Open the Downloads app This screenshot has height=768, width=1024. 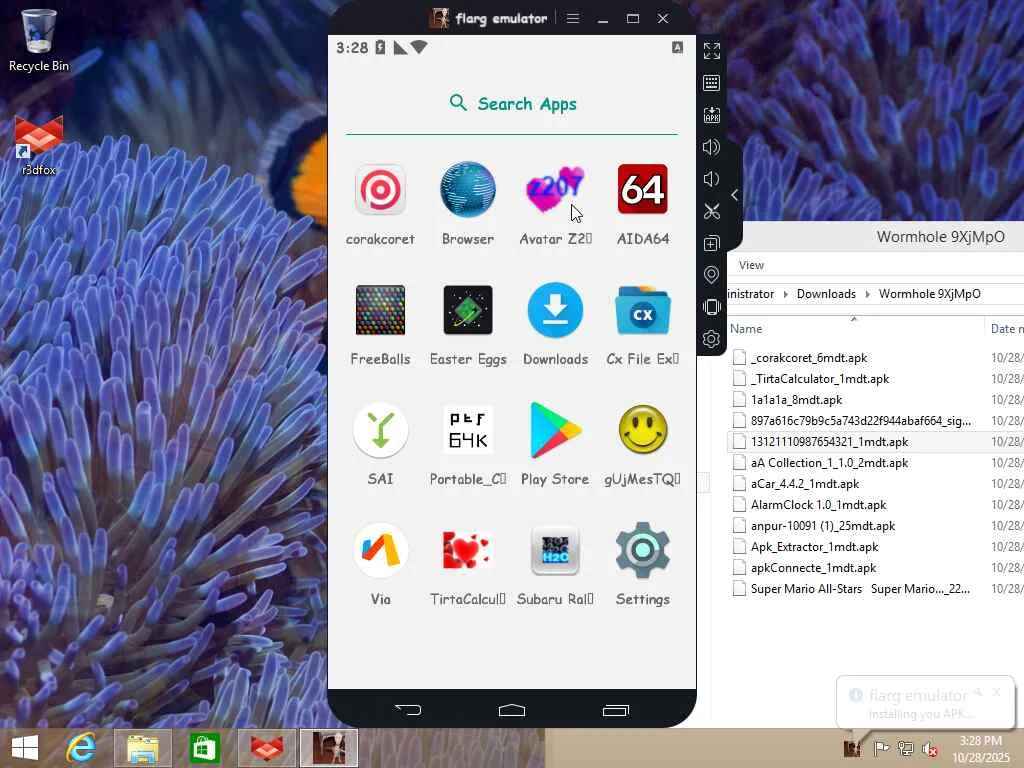click(x=555, y=310)
